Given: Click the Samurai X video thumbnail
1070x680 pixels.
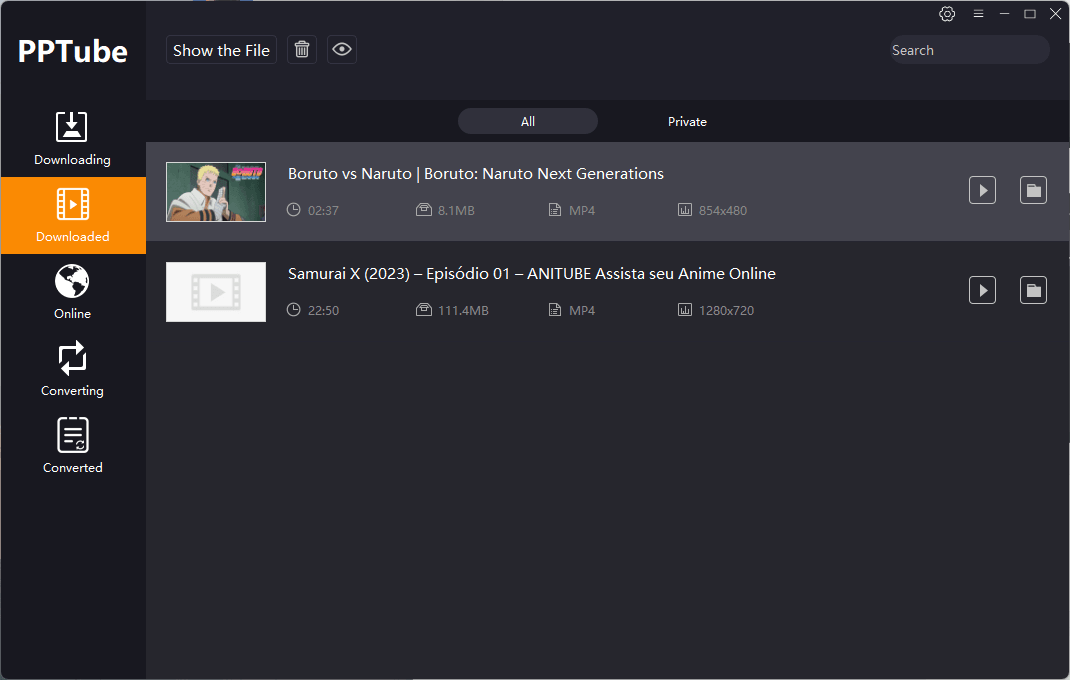Looking at the screenshot, I should (215, 291).
